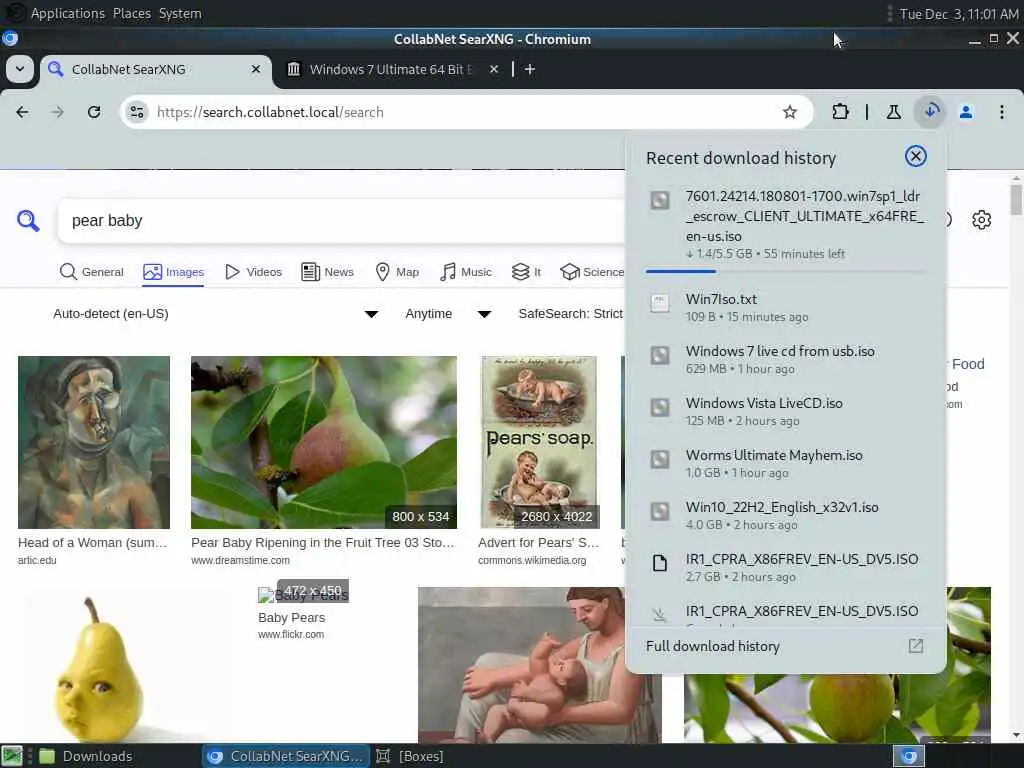Open SafeSearch: Strict dropdown
Image resolution: width=1024 pixels, height=768 pixels.
(x=570, y=314)
